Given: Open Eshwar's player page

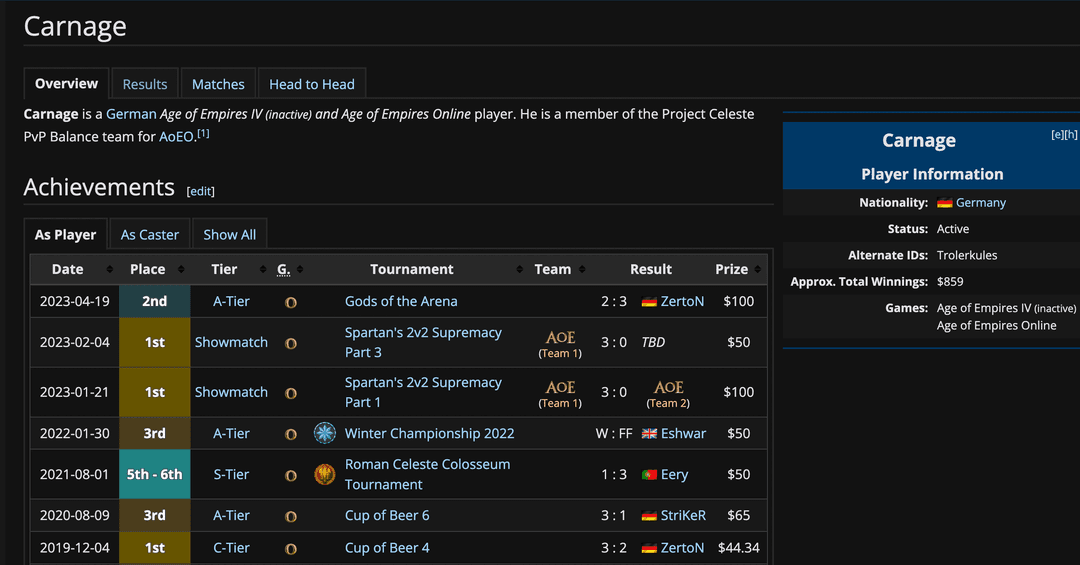Looking at the screenshot, I should 683,433.
